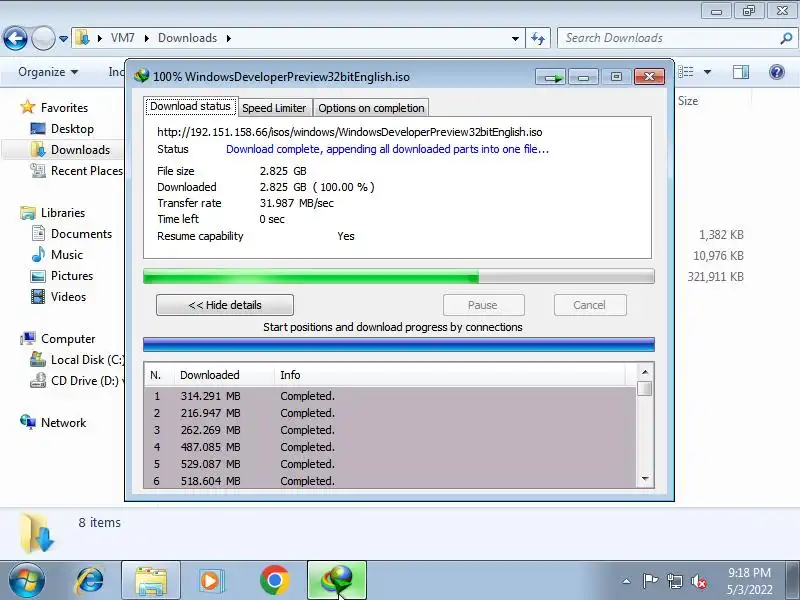The width and height of the screenshot is (800, 600).
Task: Click the connections list scroll up arrow
Action: [x=645, y=372]
